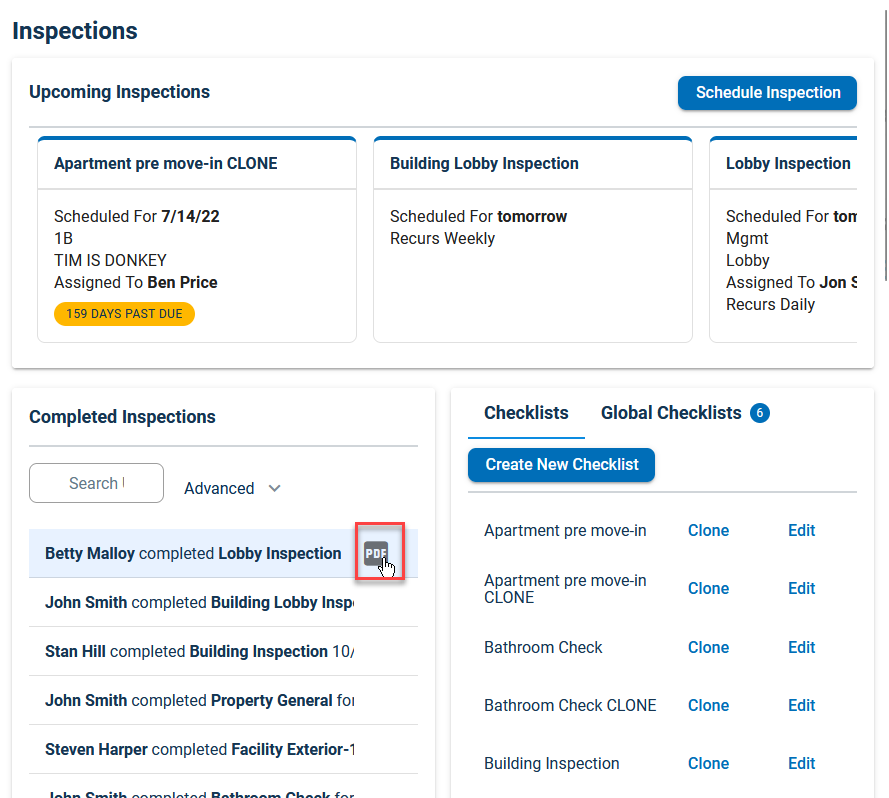The height and width of the screenshot is (798, 889).
Task: Download the PDF of Betty Malloy's Lobby Inspection
Action: (x=376, y=552)
